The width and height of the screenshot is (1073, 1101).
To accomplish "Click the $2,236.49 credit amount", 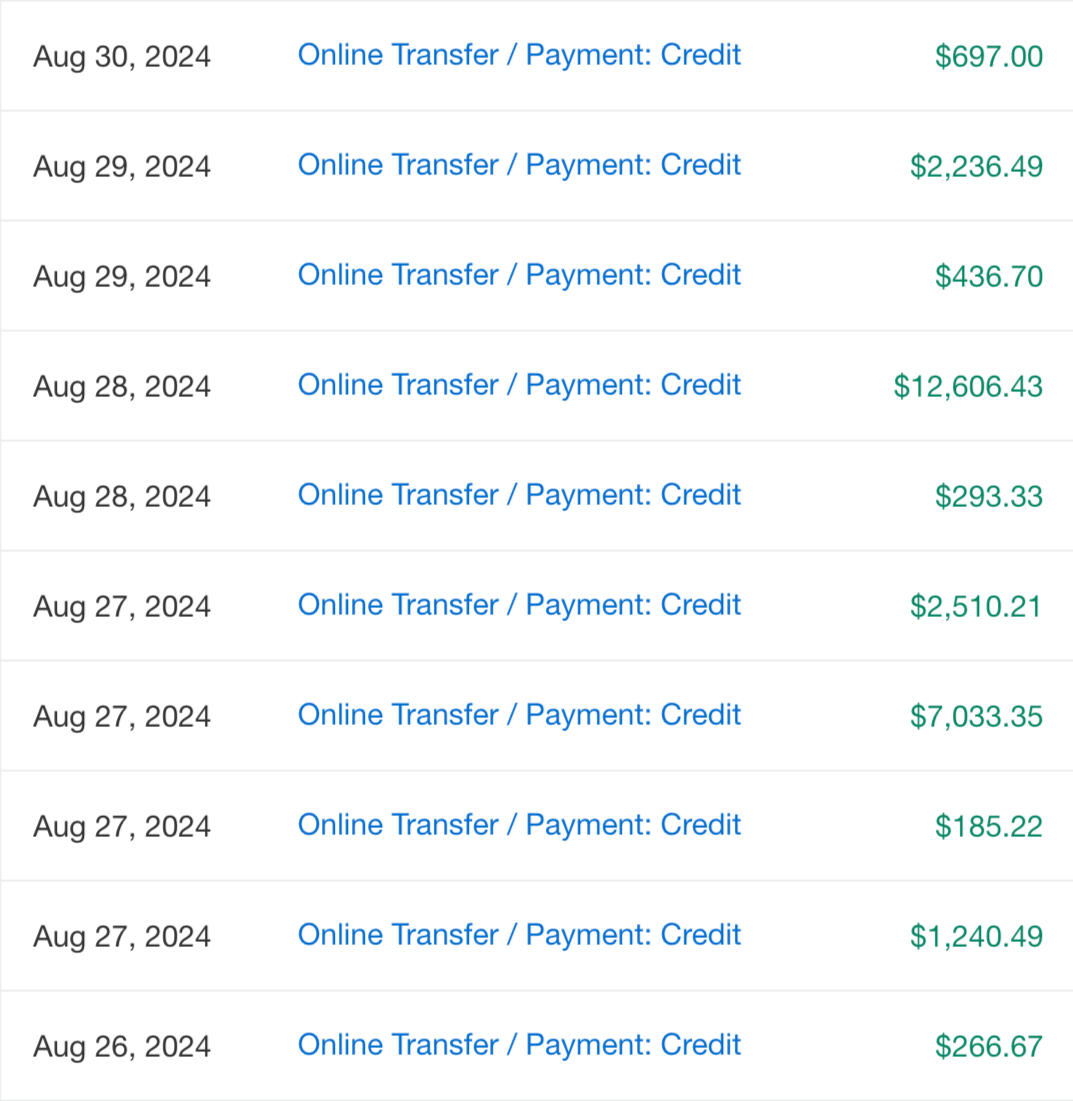I will (975, 166).
